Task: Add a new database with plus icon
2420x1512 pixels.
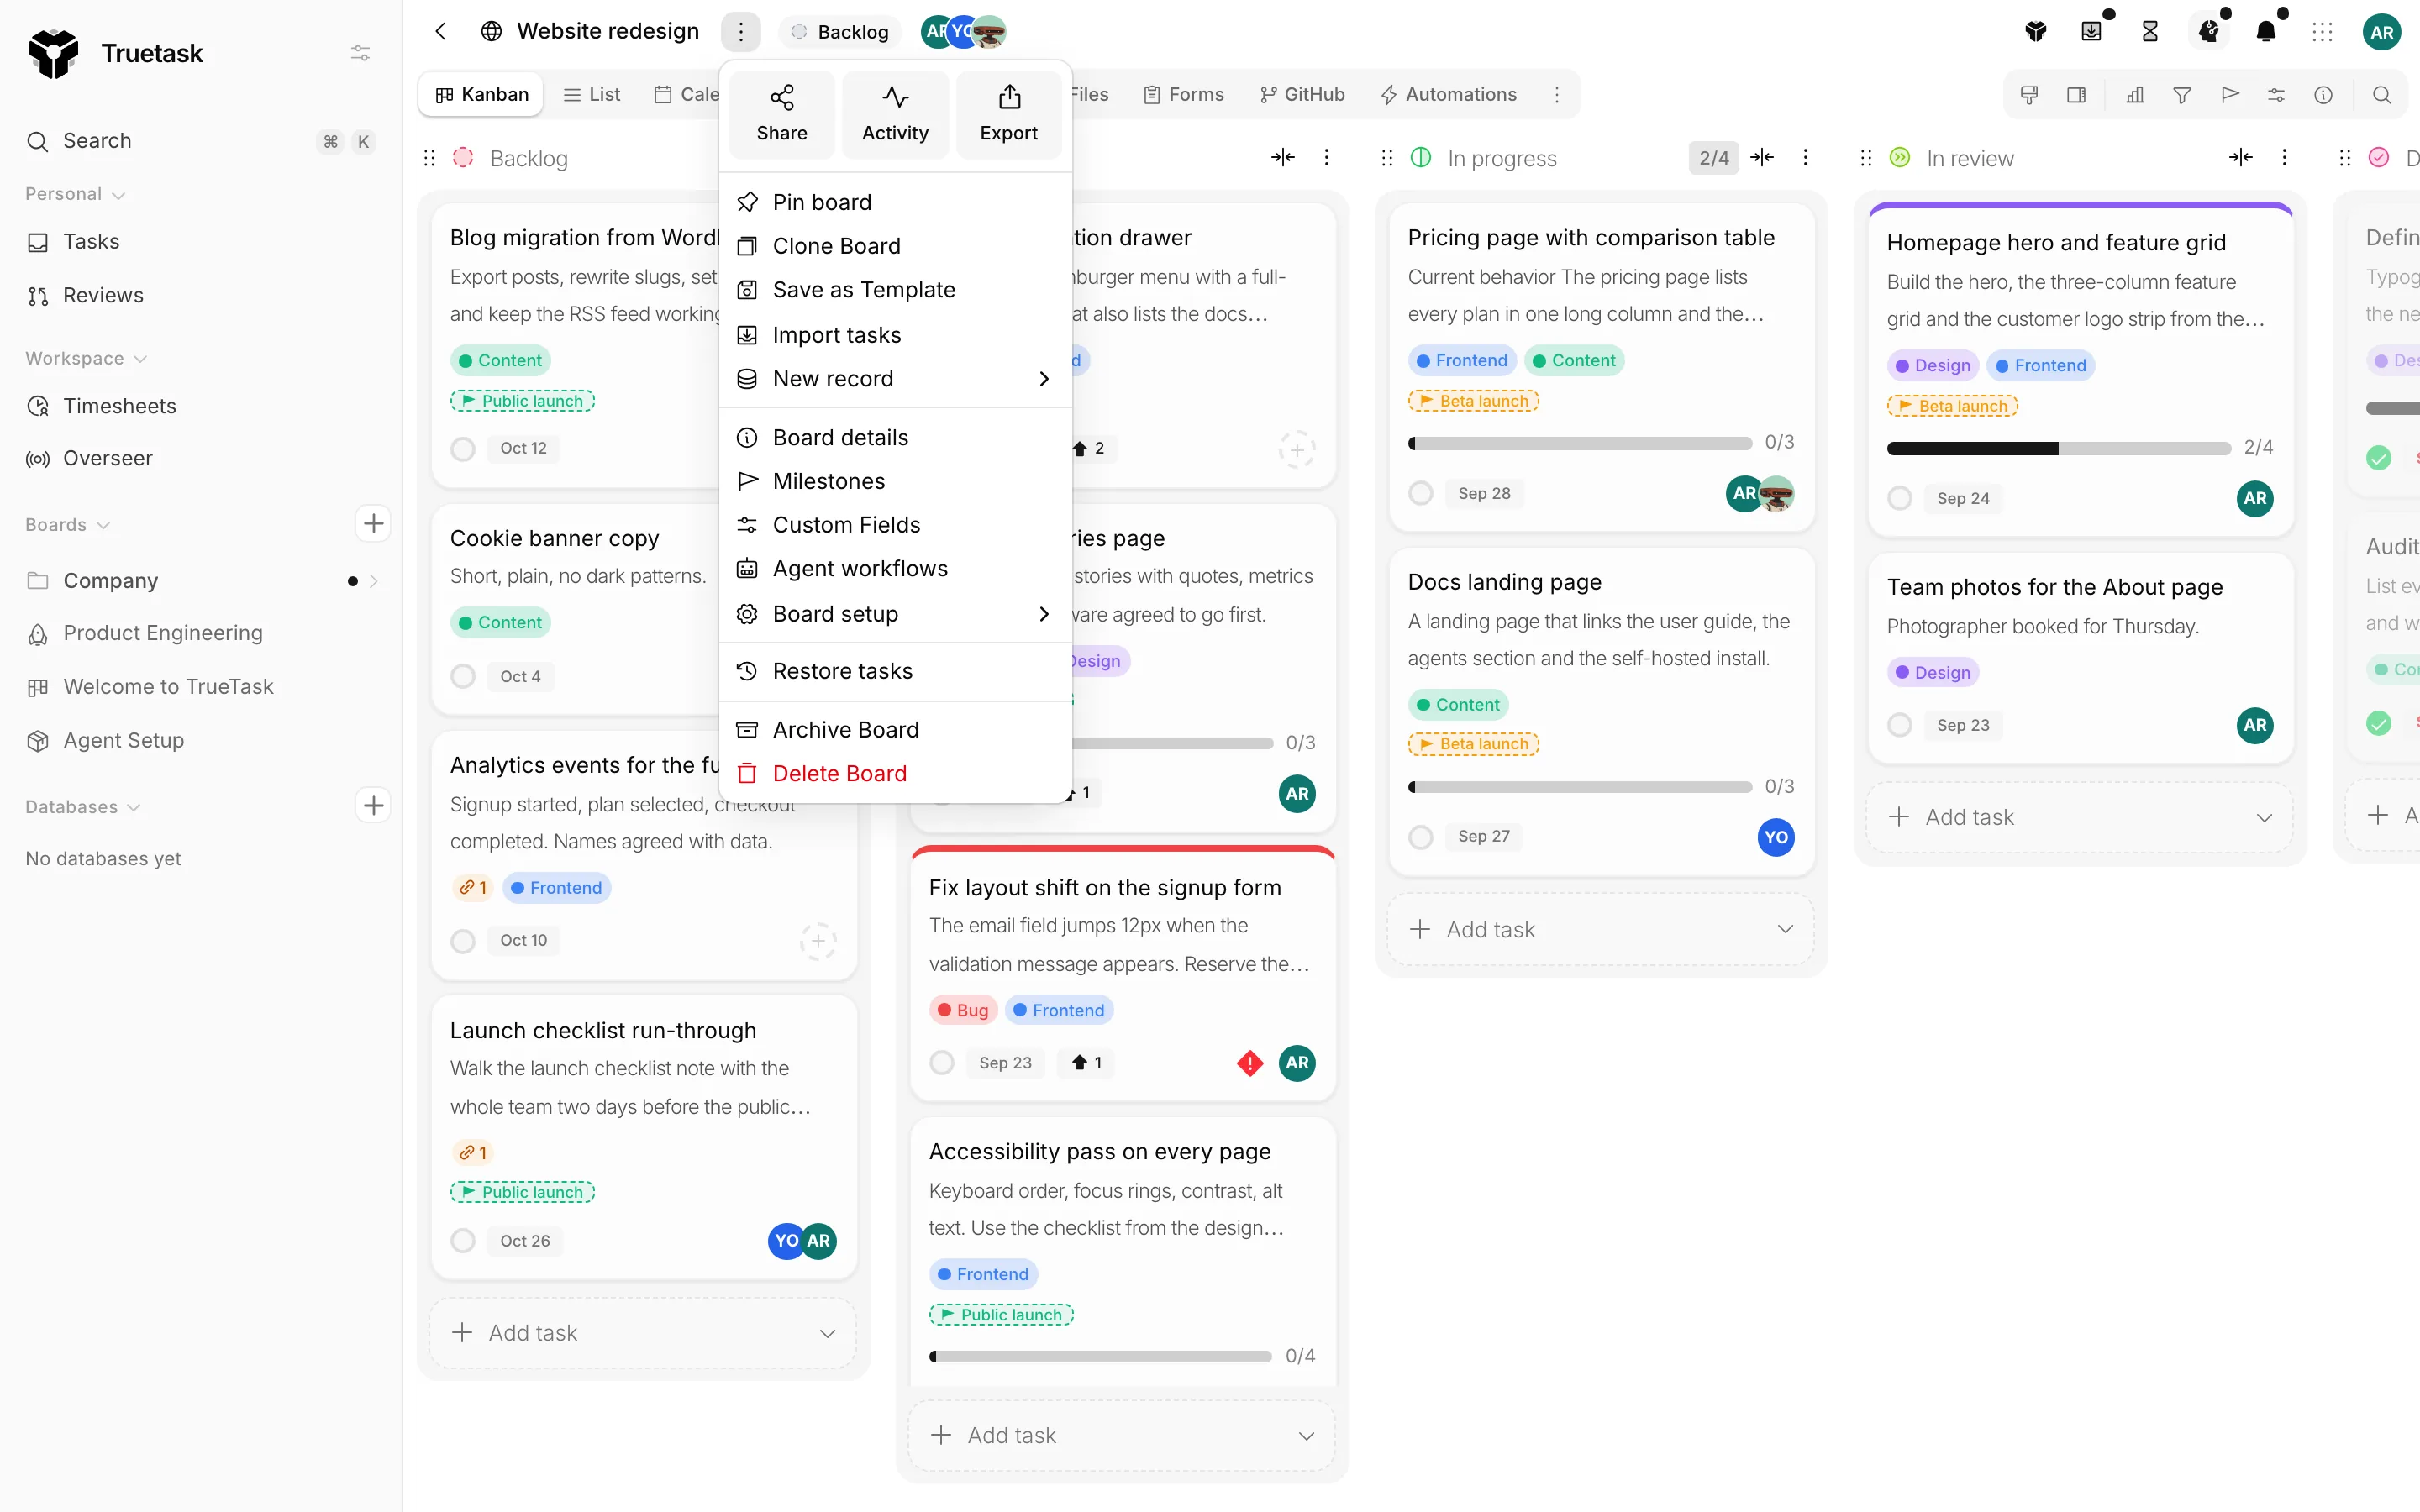Action: [x=373, y=805]
